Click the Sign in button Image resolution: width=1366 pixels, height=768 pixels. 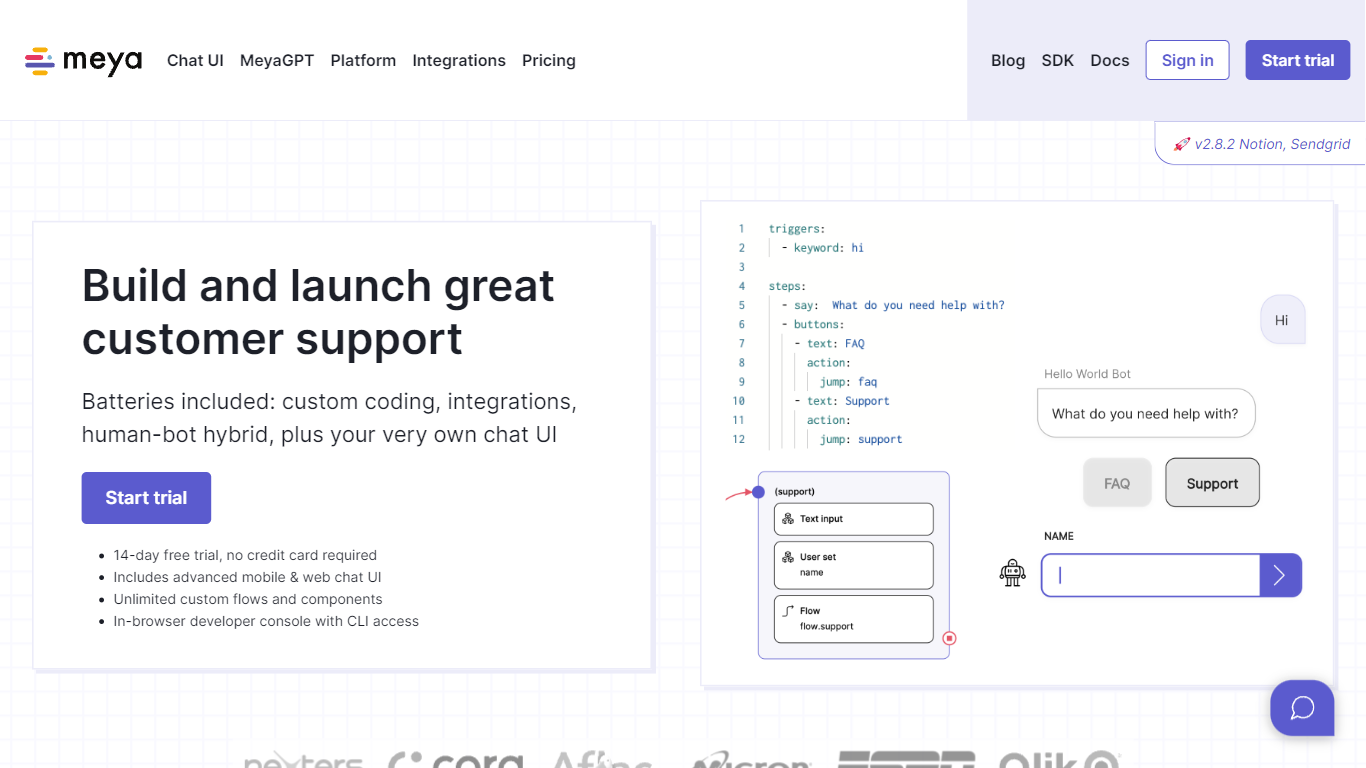(x=1187, y=60)
